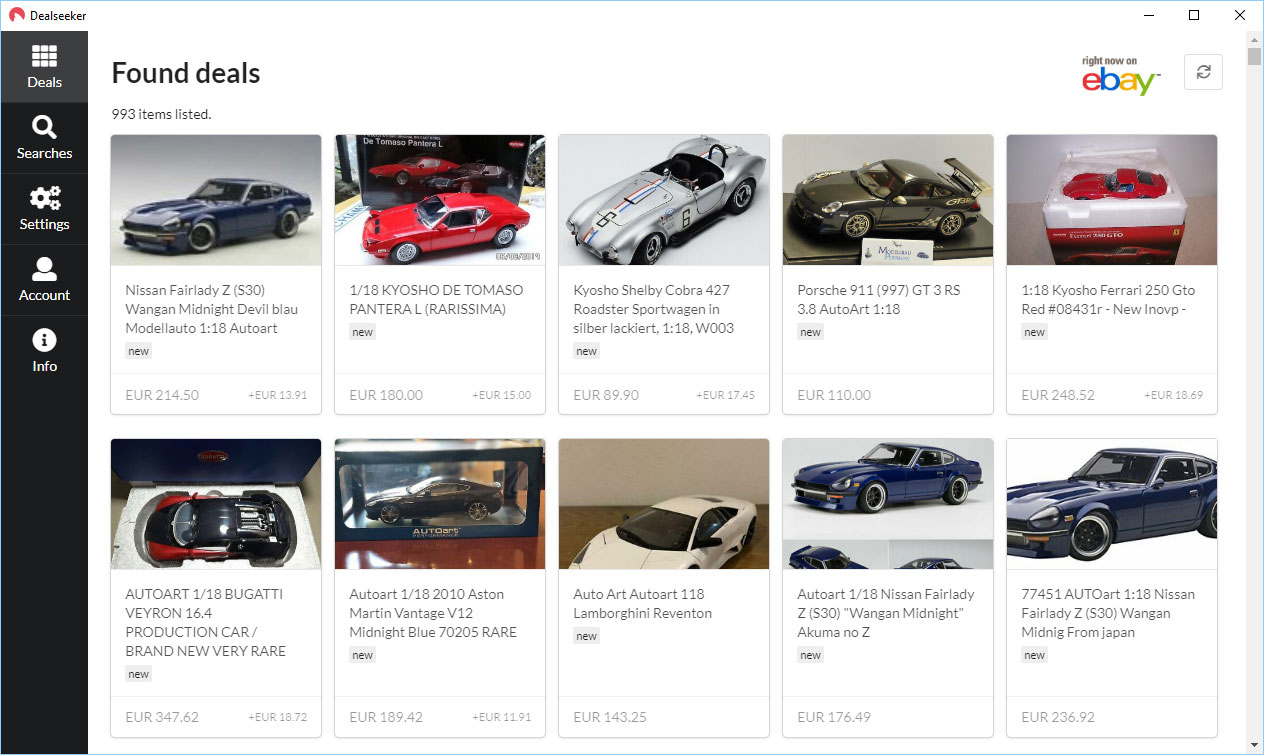This screenshot has width=1264, height=755.
Task: Click the new badge on the Pantera card
Action: coord(362,332)
